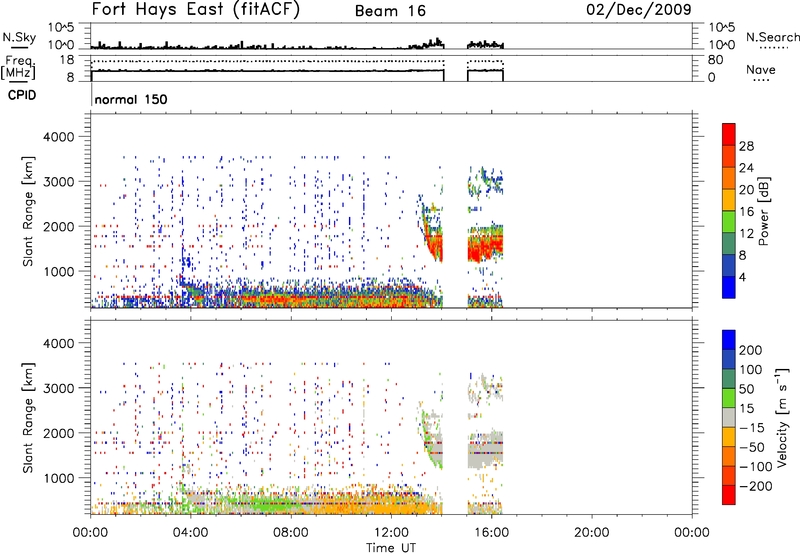Click the '20:00' time tick label
This screenshot has height=554, width=800.
592,533
